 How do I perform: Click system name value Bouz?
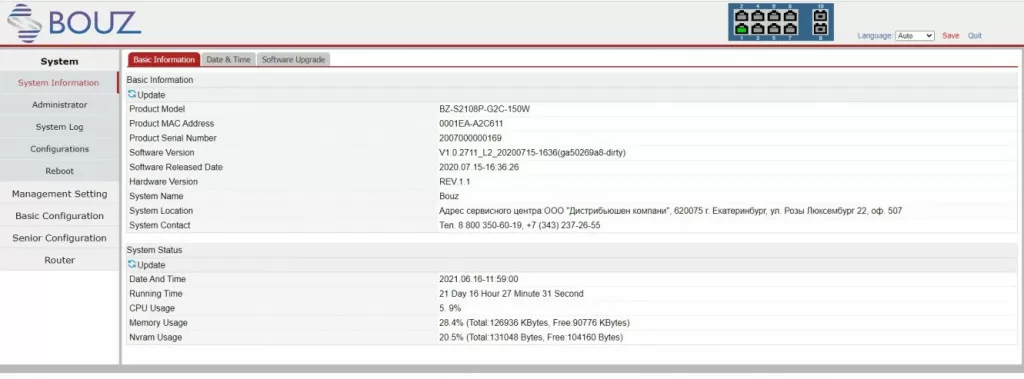point(449,196)
